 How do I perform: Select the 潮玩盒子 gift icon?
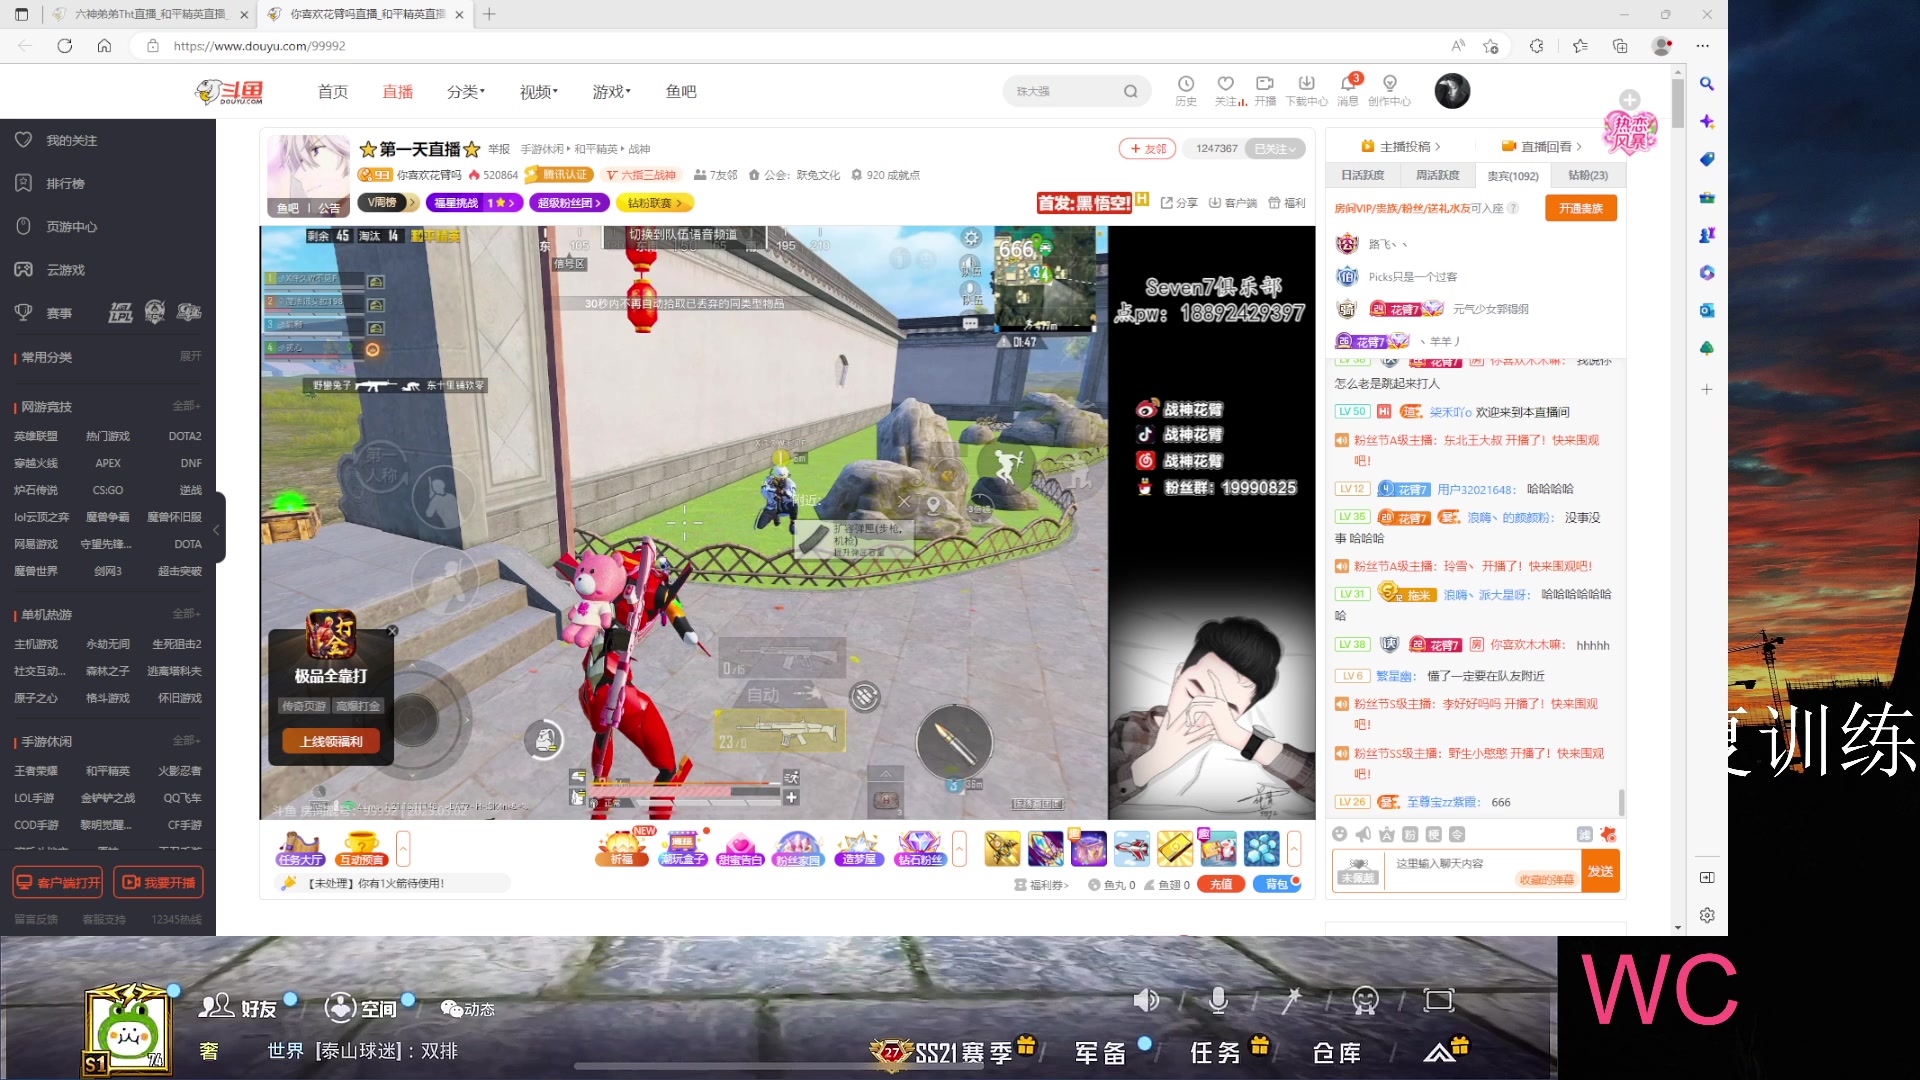[683, 848]
